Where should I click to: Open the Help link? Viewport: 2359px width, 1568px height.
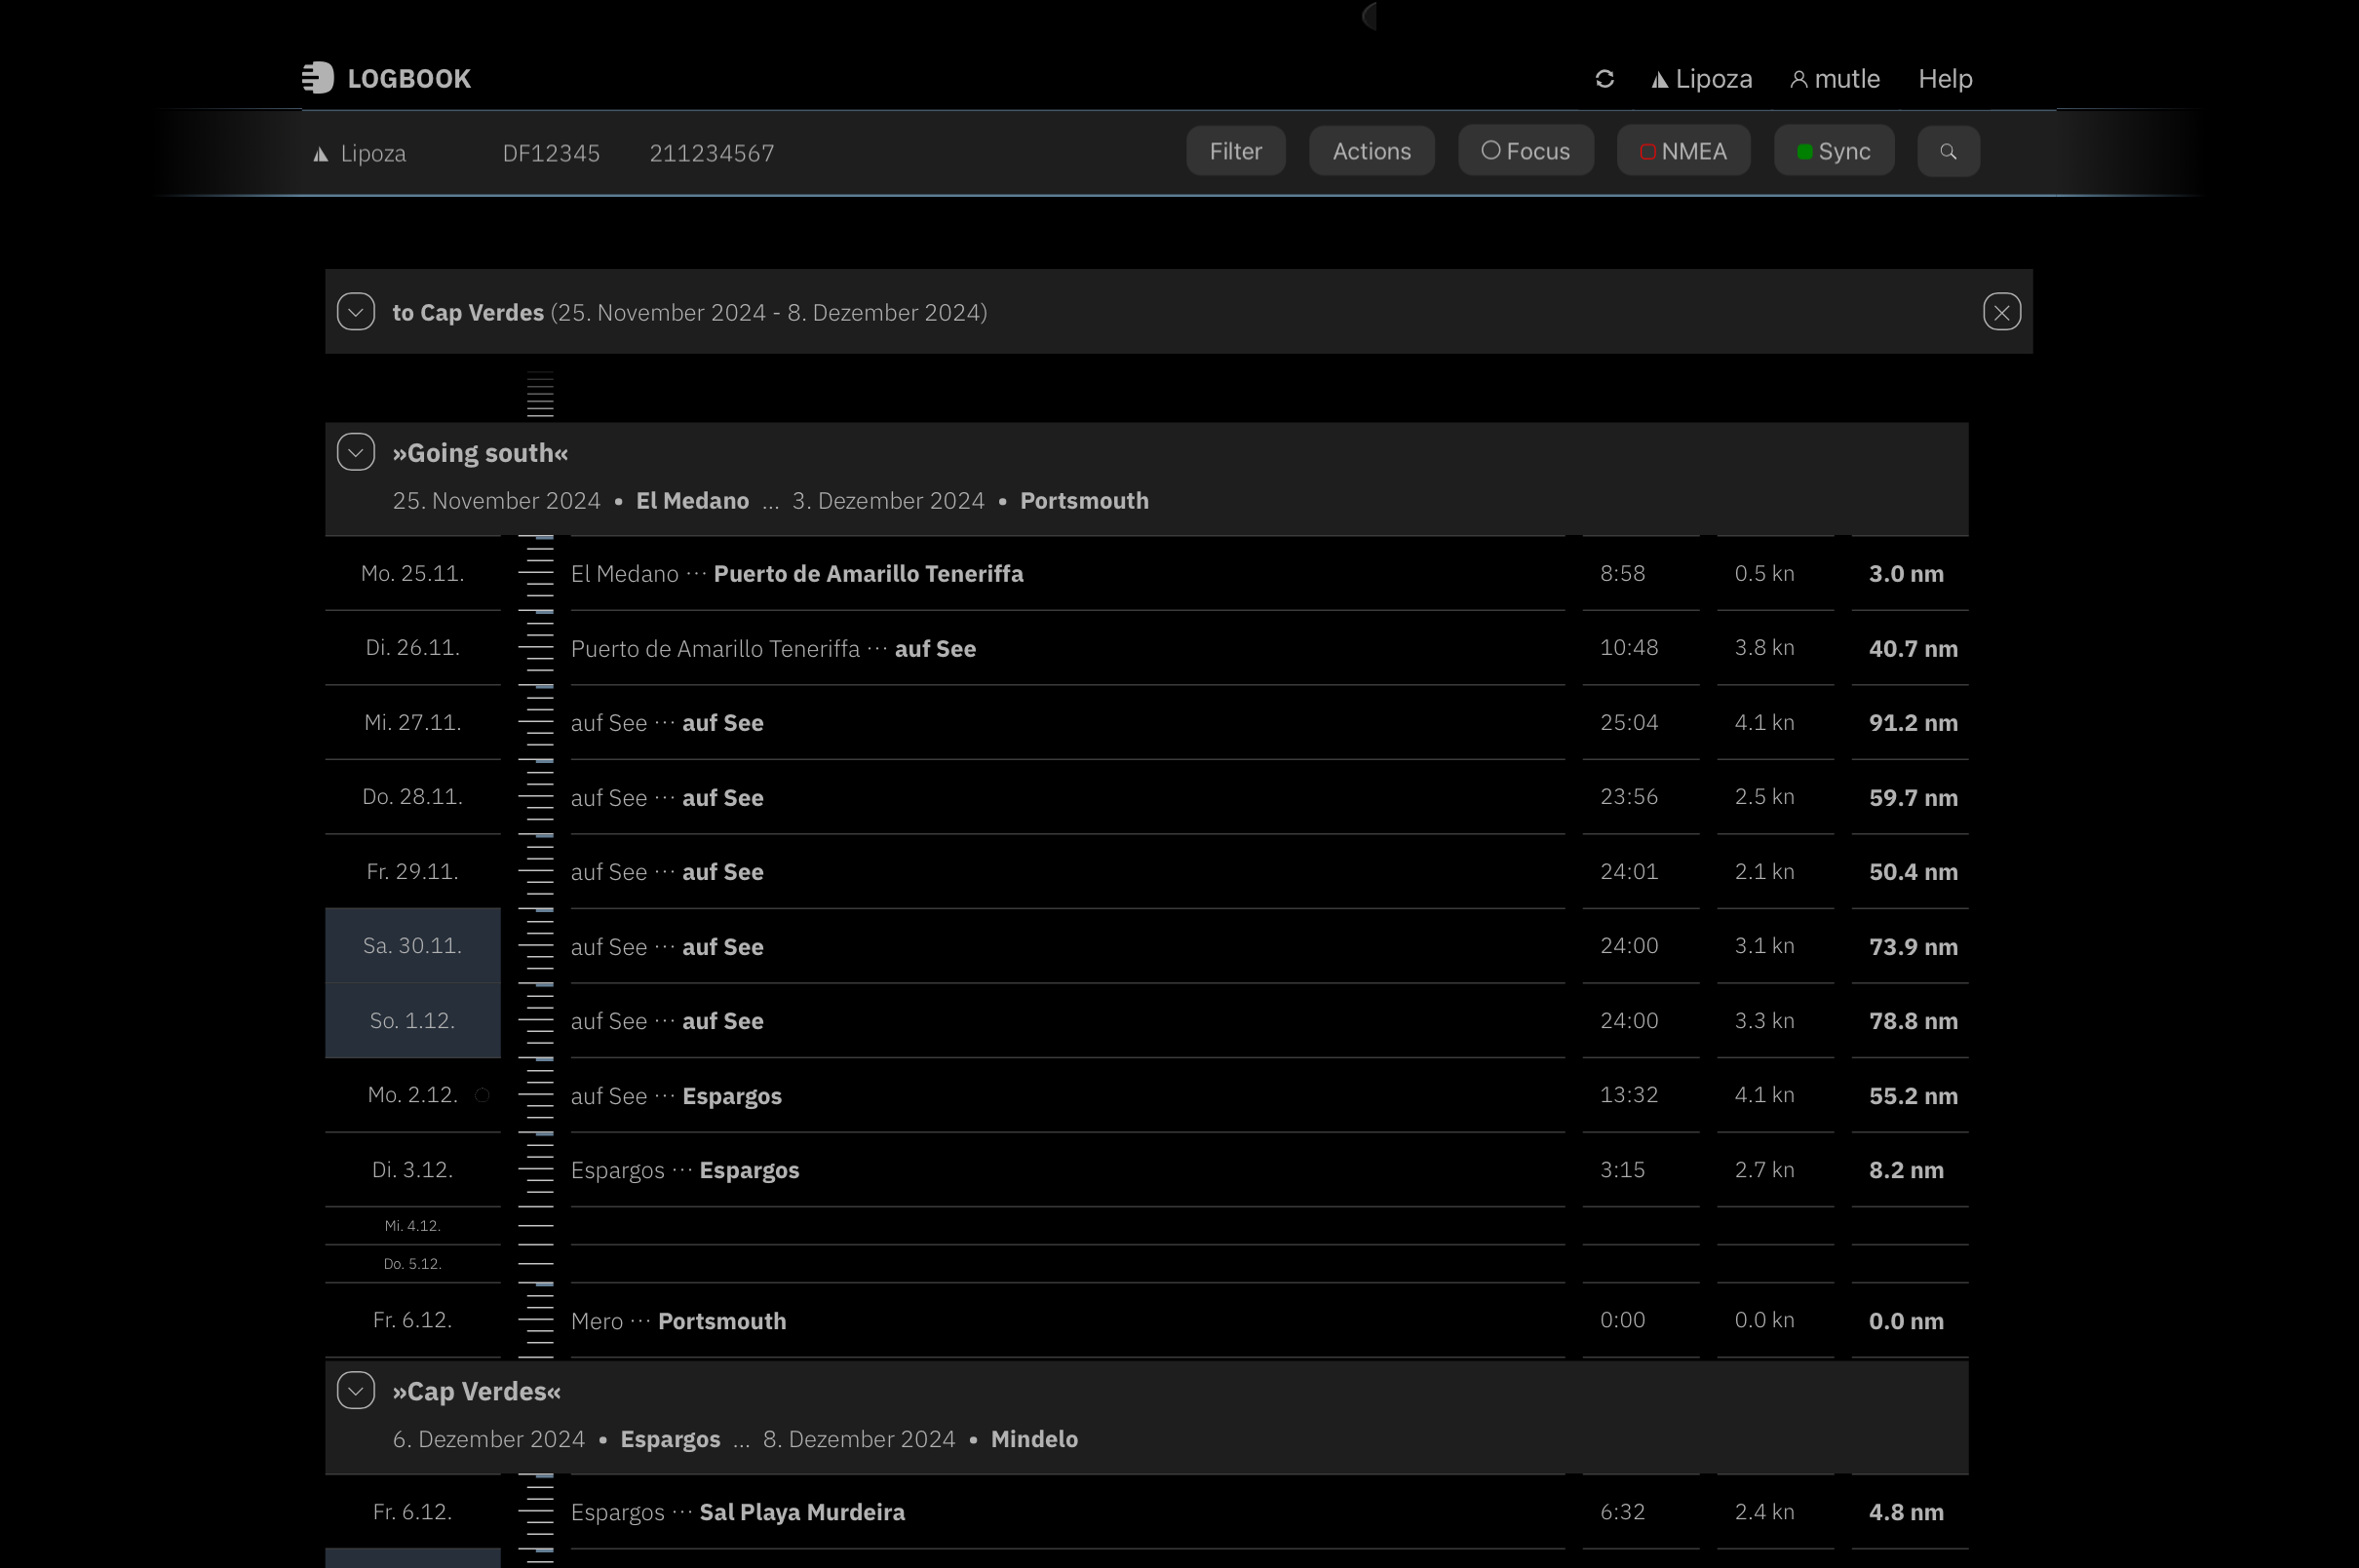pos(1944,79)
